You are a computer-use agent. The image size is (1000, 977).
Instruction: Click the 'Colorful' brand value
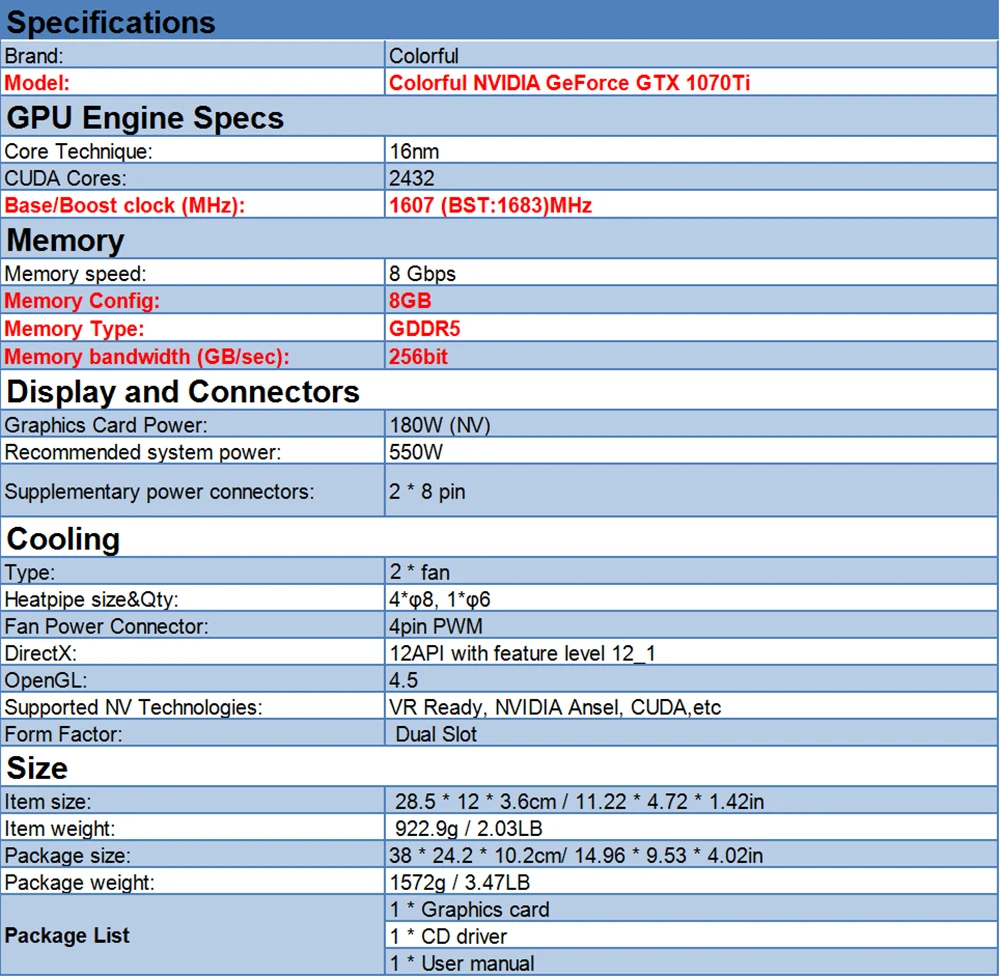(x=423, y=56)
